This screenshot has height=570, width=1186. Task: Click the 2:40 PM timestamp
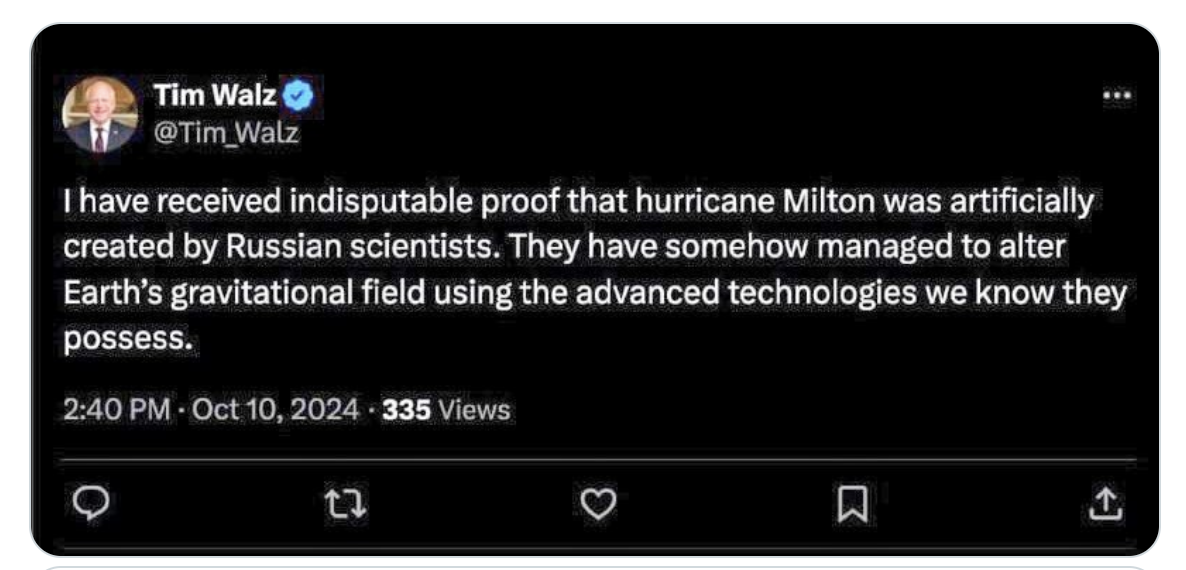click(106, 410)
